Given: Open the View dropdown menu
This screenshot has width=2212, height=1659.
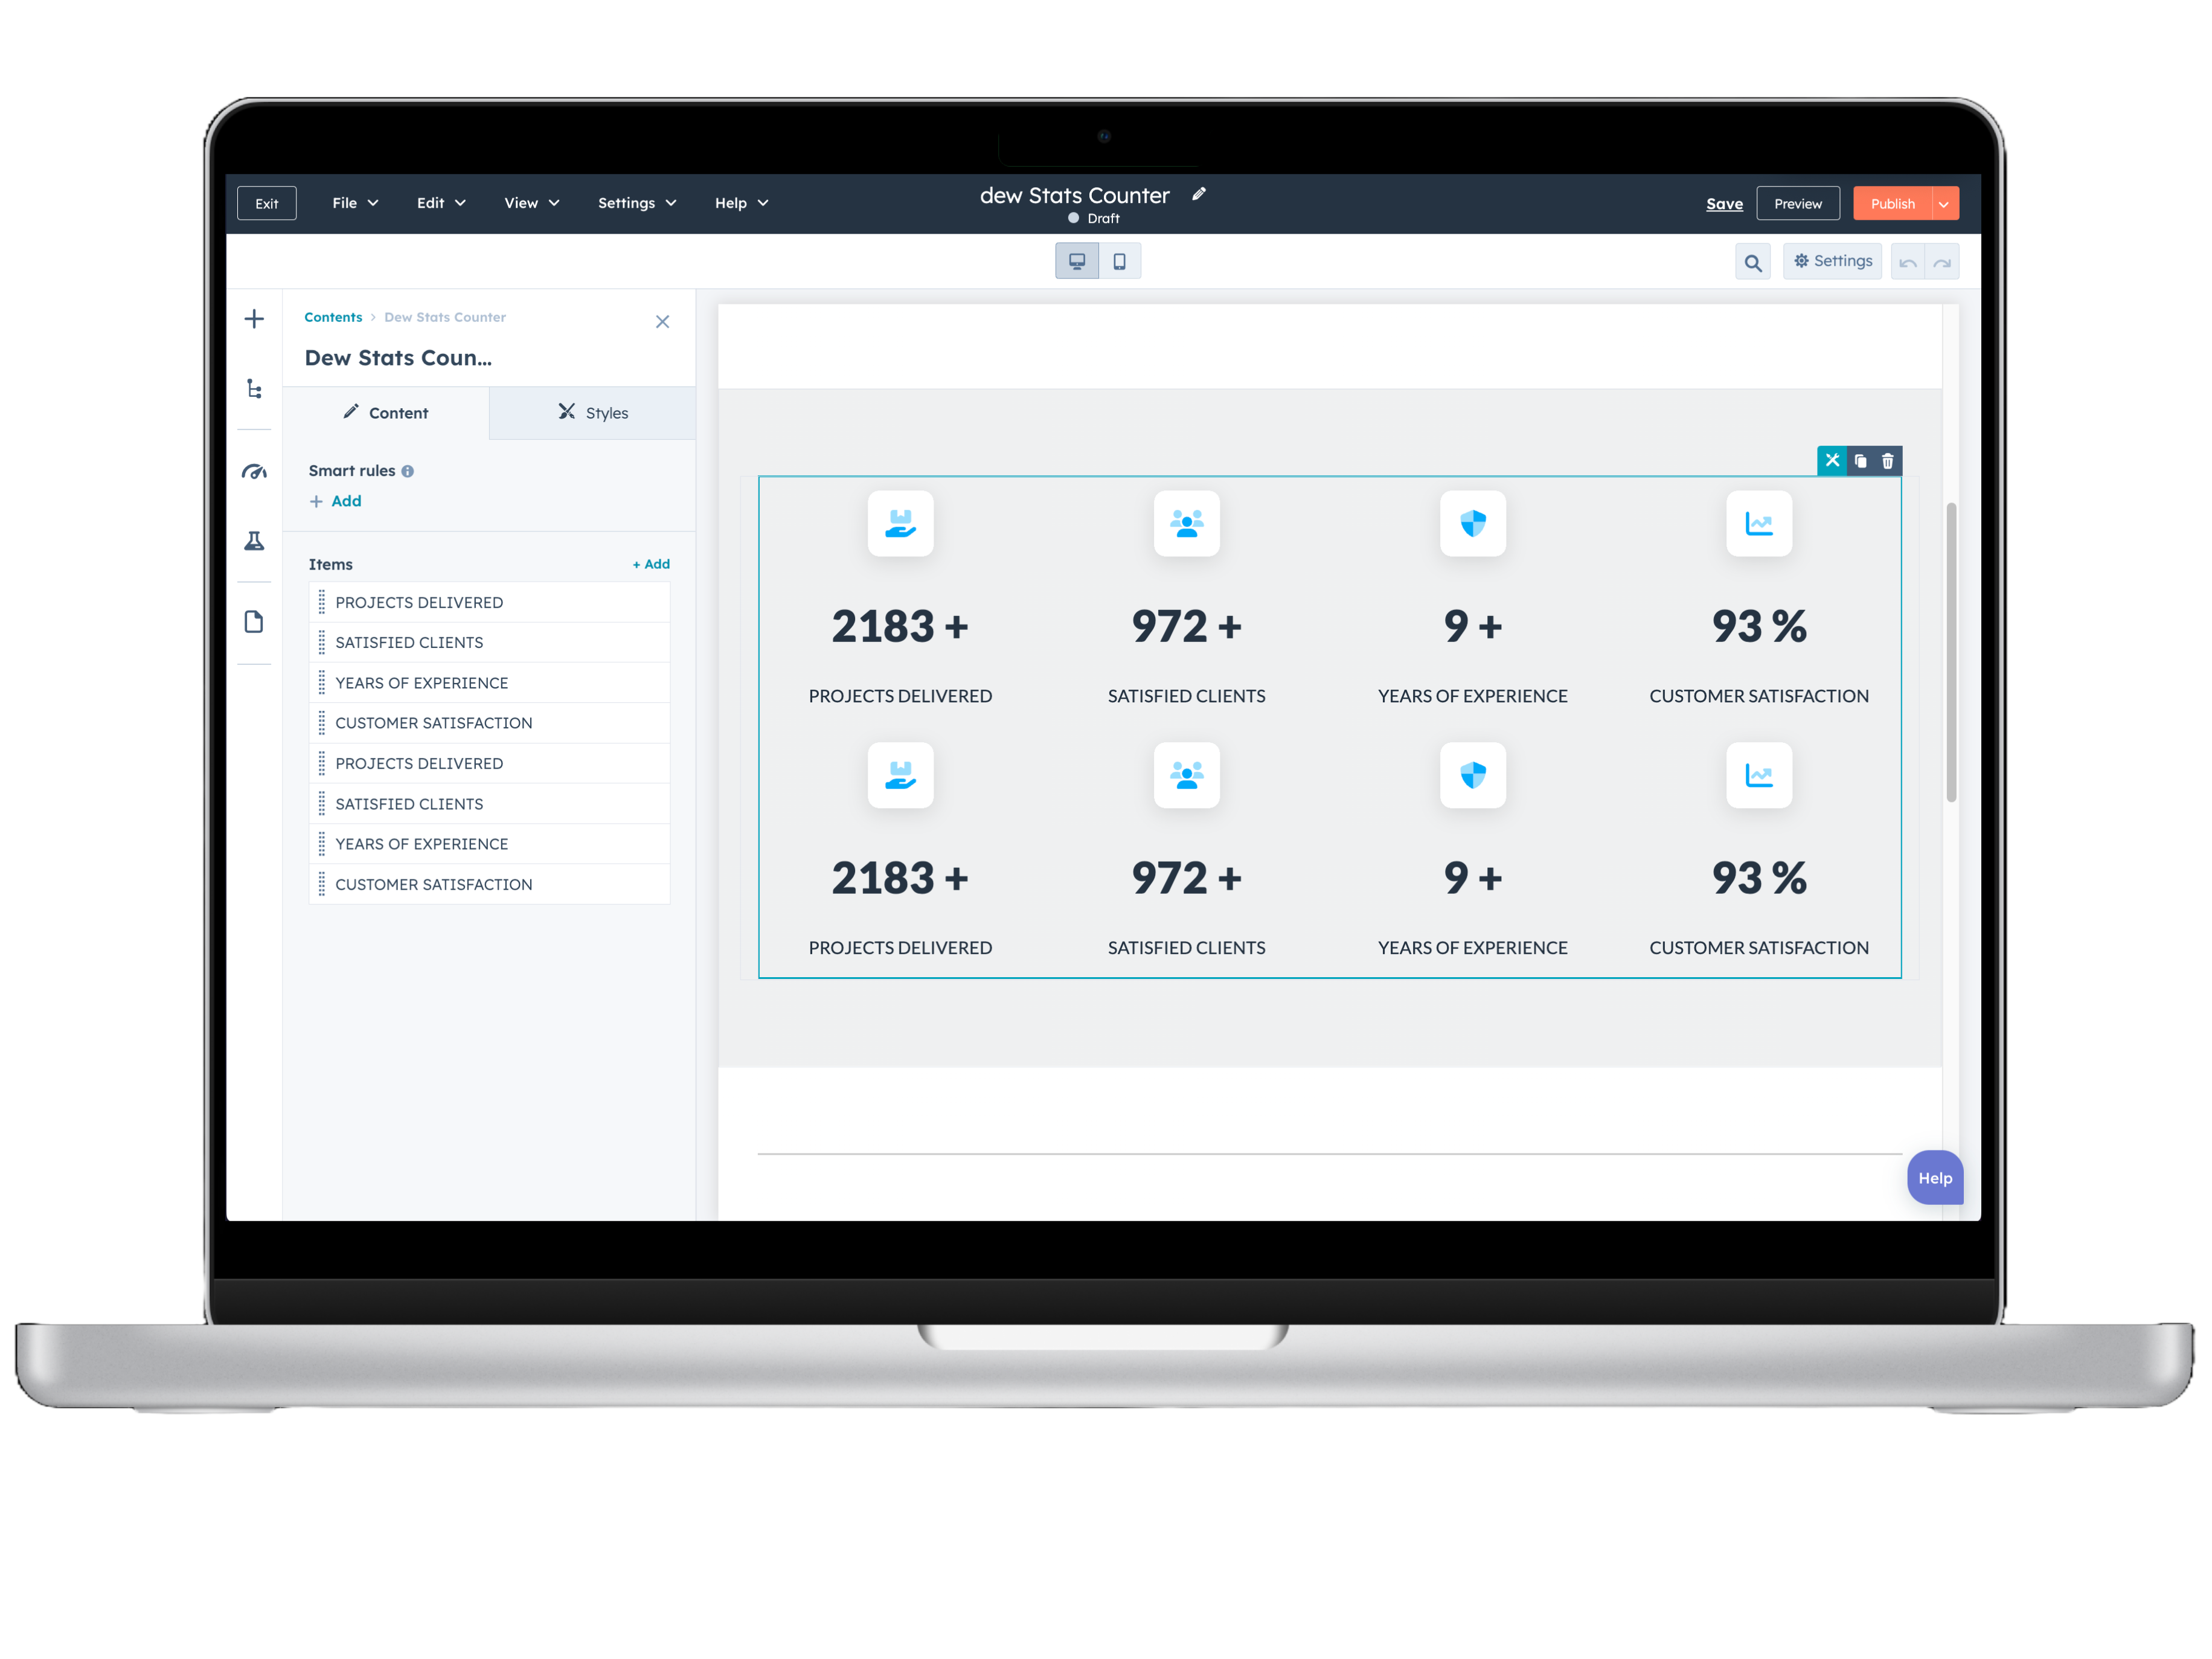Looking at the screenshot, I should pos(531,203).
